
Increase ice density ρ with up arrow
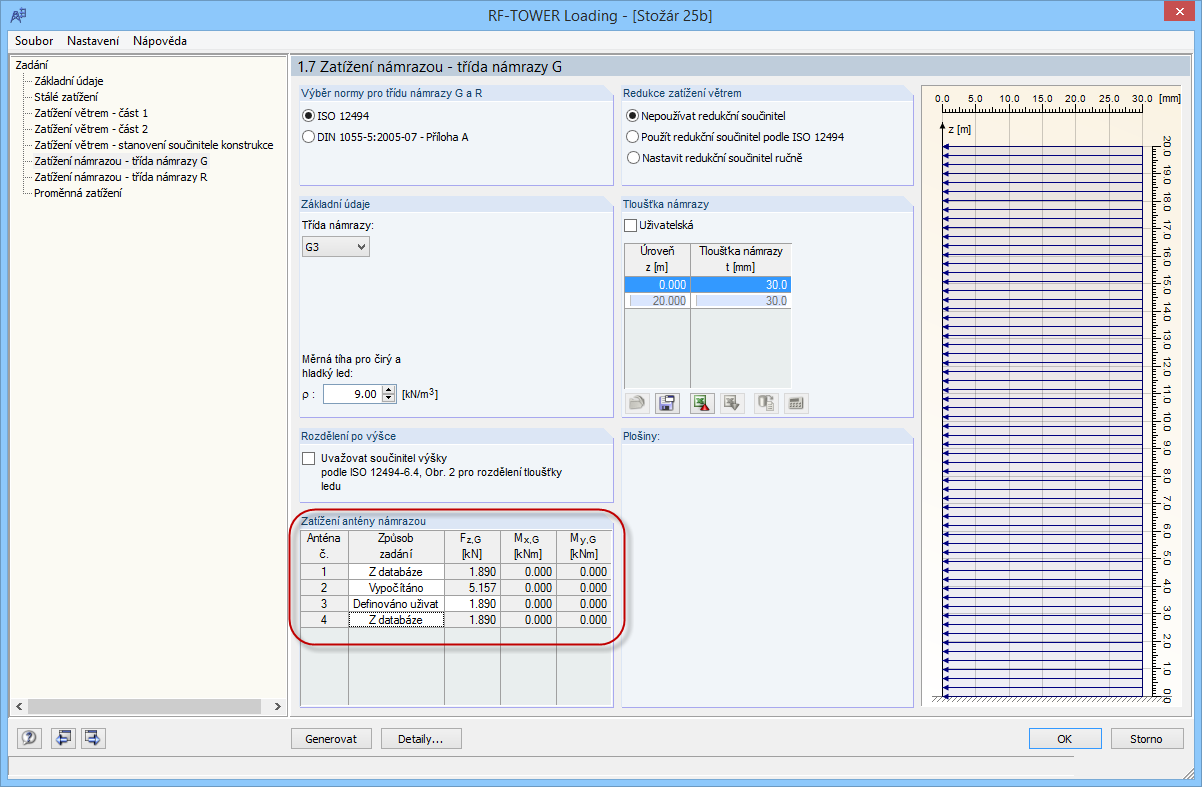[389, 390]
